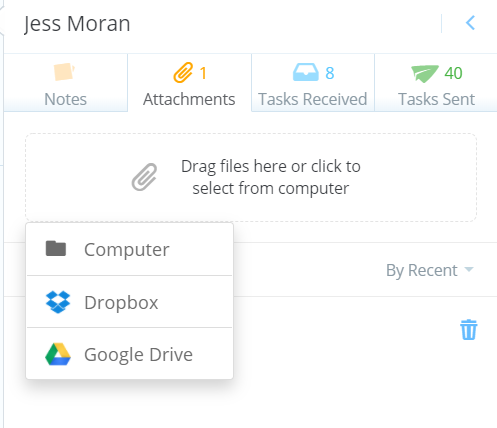Click the blue trash delete icon
Screen dimensions: 497x428
point(469,330)
